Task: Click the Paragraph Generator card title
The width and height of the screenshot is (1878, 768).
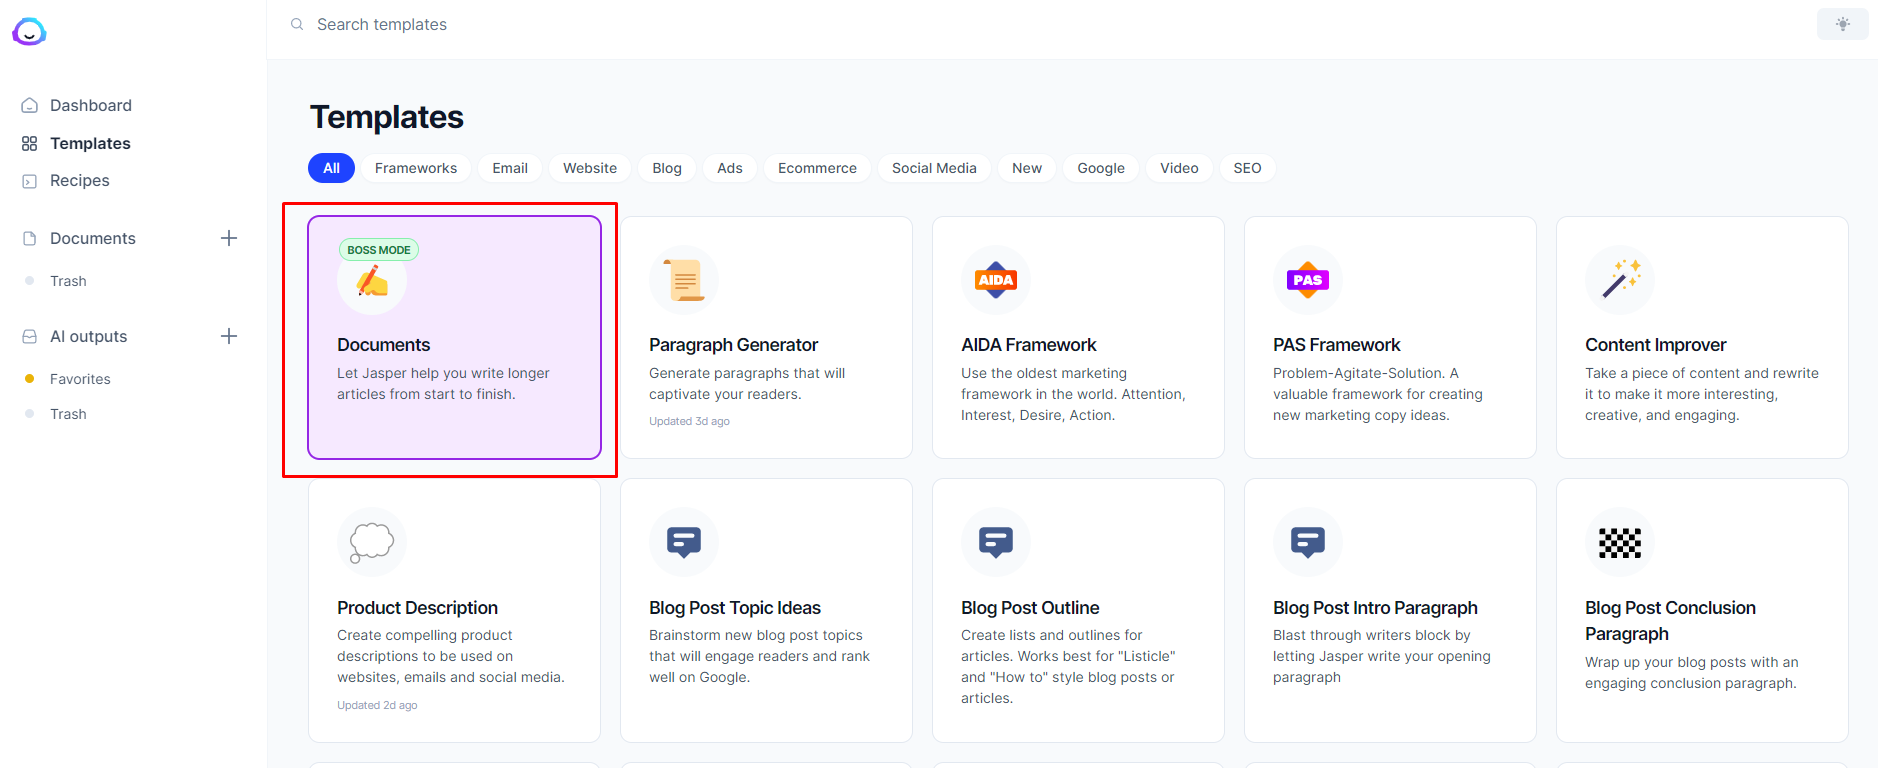Action: click(x=734, y=345)
